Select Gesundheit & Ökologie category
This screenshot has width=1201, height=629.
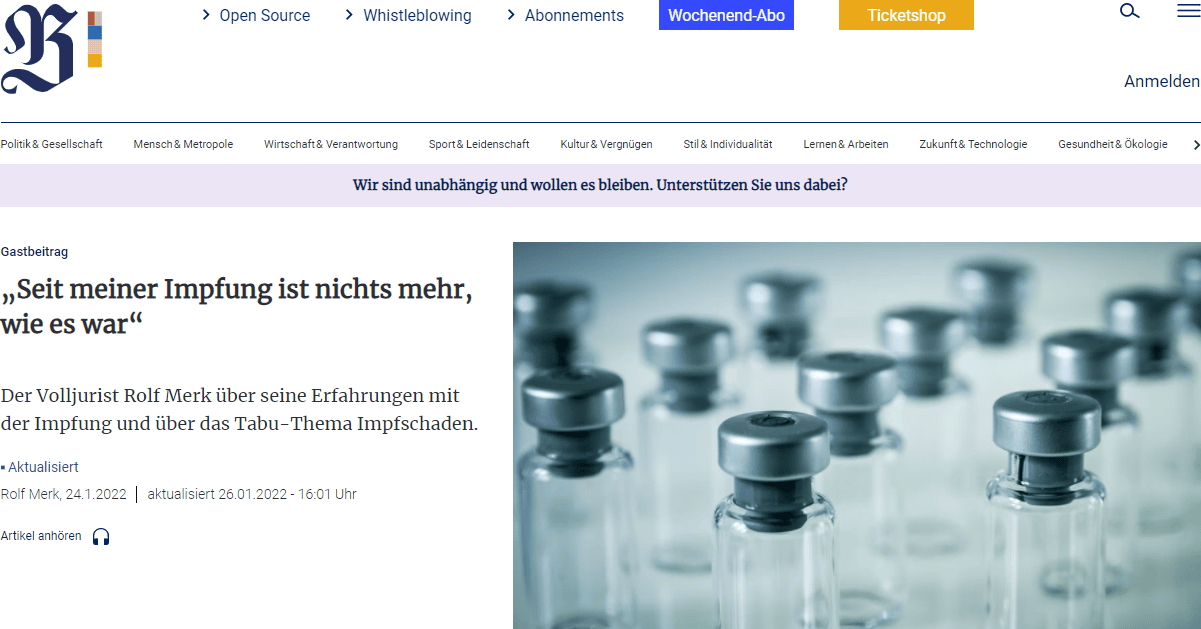1113,144
